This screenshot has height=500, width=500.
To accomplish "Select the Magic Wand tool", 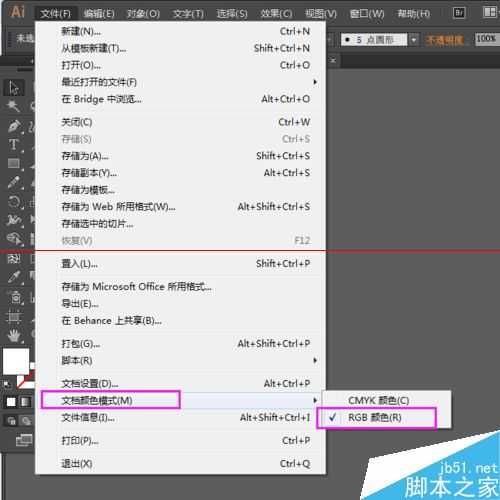I will [x=13, y=106].
